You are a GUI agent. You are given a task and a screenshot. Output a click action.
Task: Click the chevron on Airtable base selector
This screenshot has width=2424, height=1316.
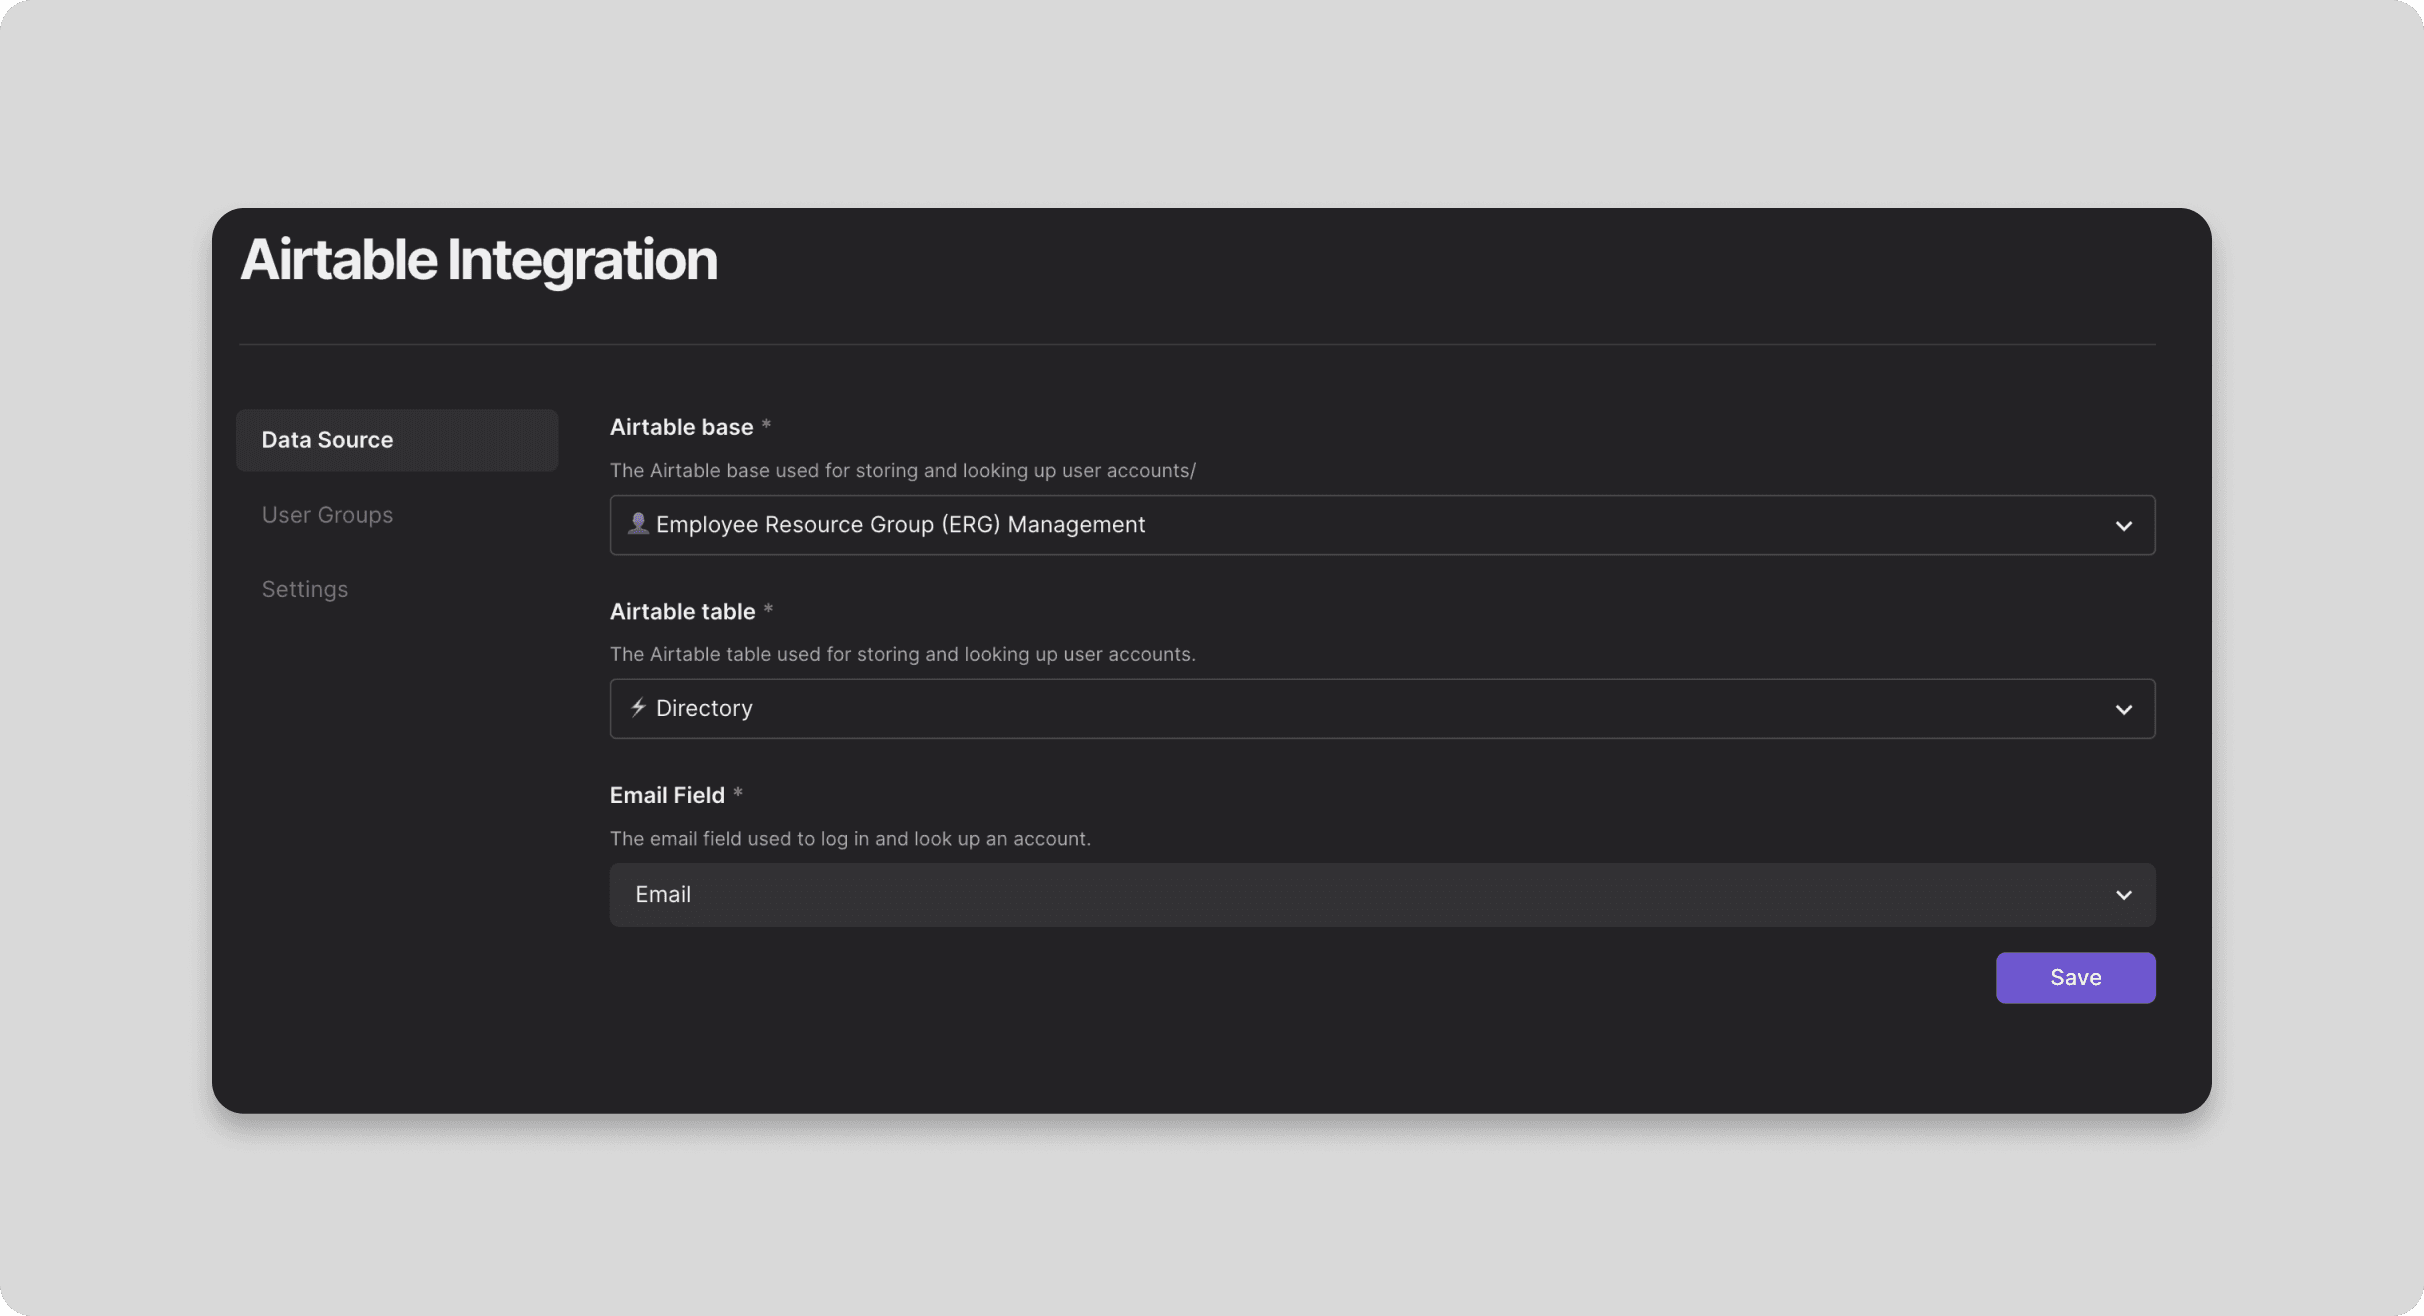pos(2124,526)
